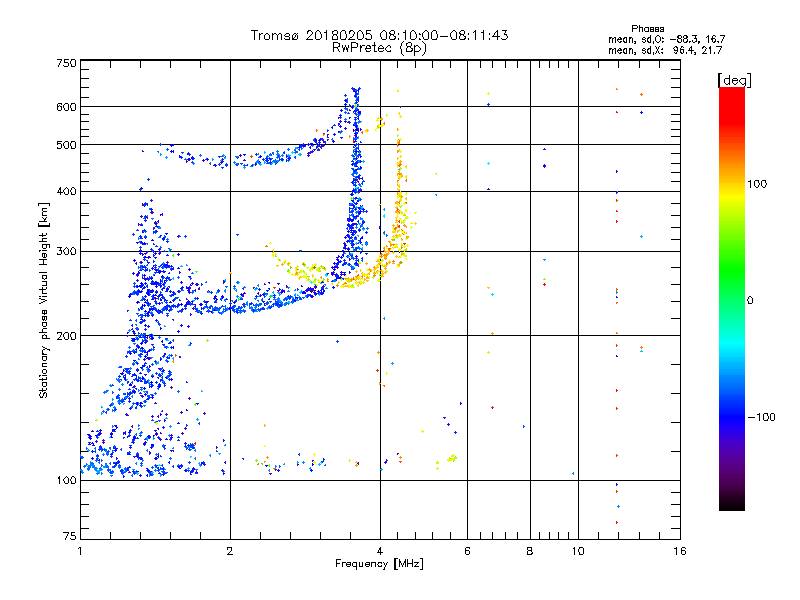Click the colorbar tick label '100'

(757, 184)
